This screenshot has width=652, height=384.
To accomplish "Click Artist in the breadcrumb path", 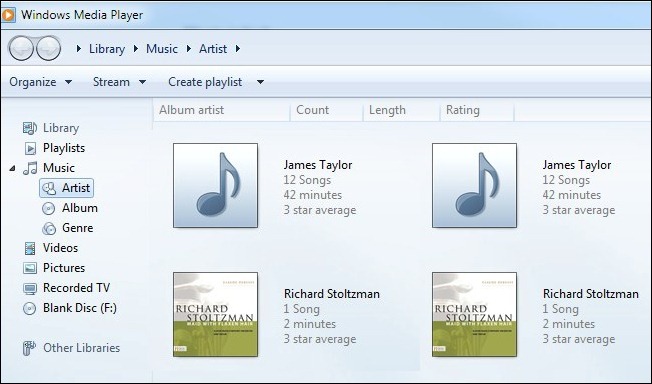I will point(213,49).
